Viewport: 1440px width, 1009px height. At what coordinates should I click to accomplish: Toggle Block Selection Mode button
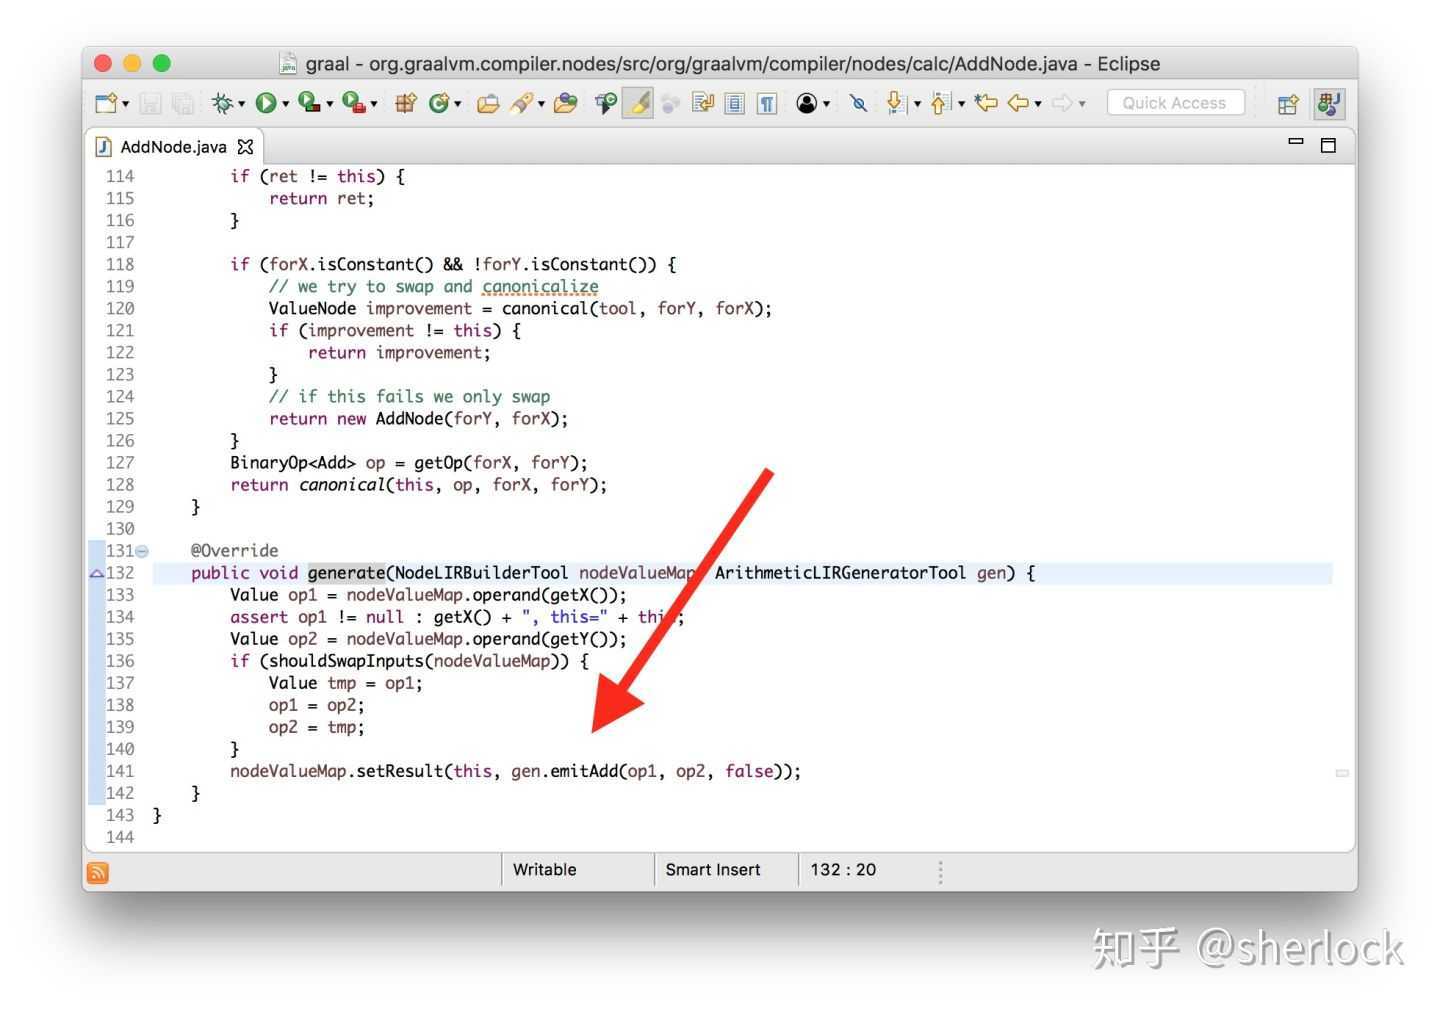[x=735, y=103]
